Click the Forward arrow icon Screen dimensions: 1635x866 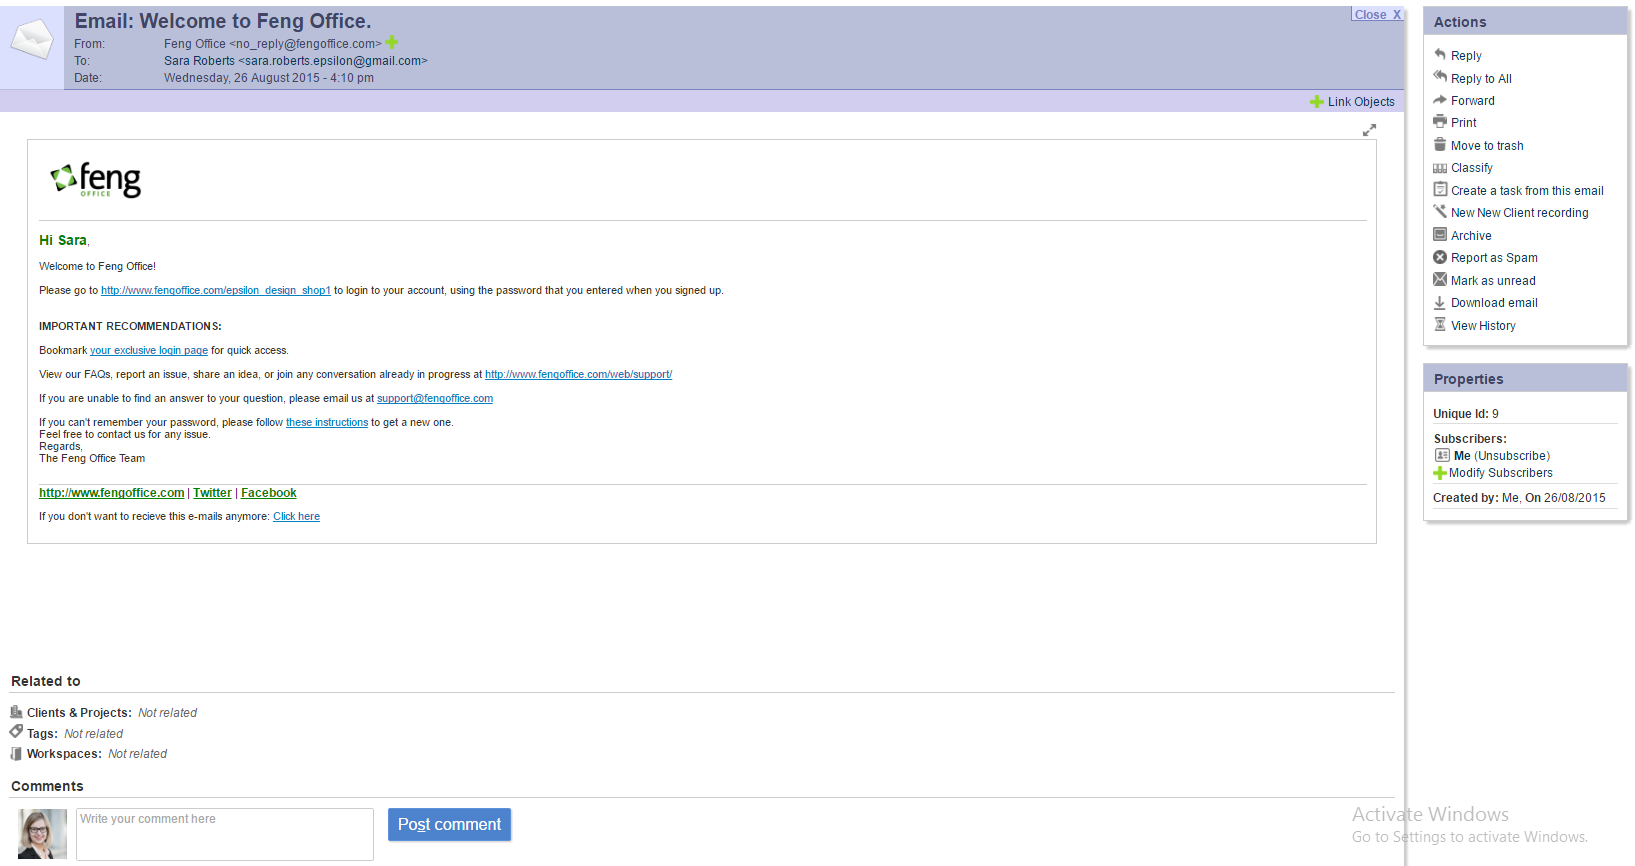point(1440,100)
